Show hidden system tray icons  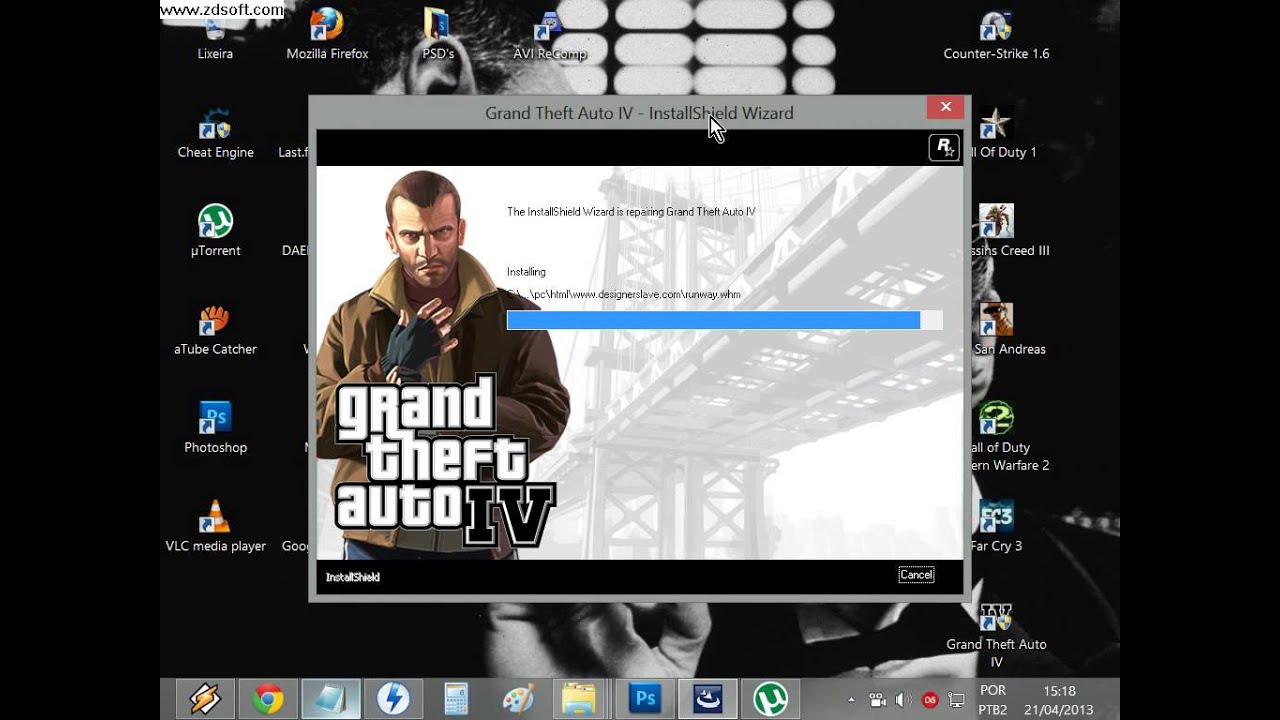click(852, 700)
